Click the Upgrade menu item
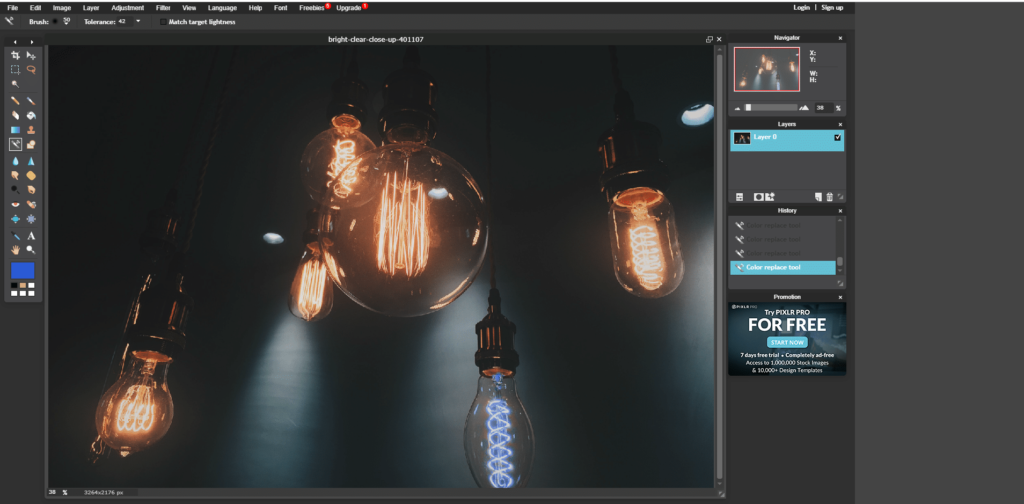 coord(349,8)
